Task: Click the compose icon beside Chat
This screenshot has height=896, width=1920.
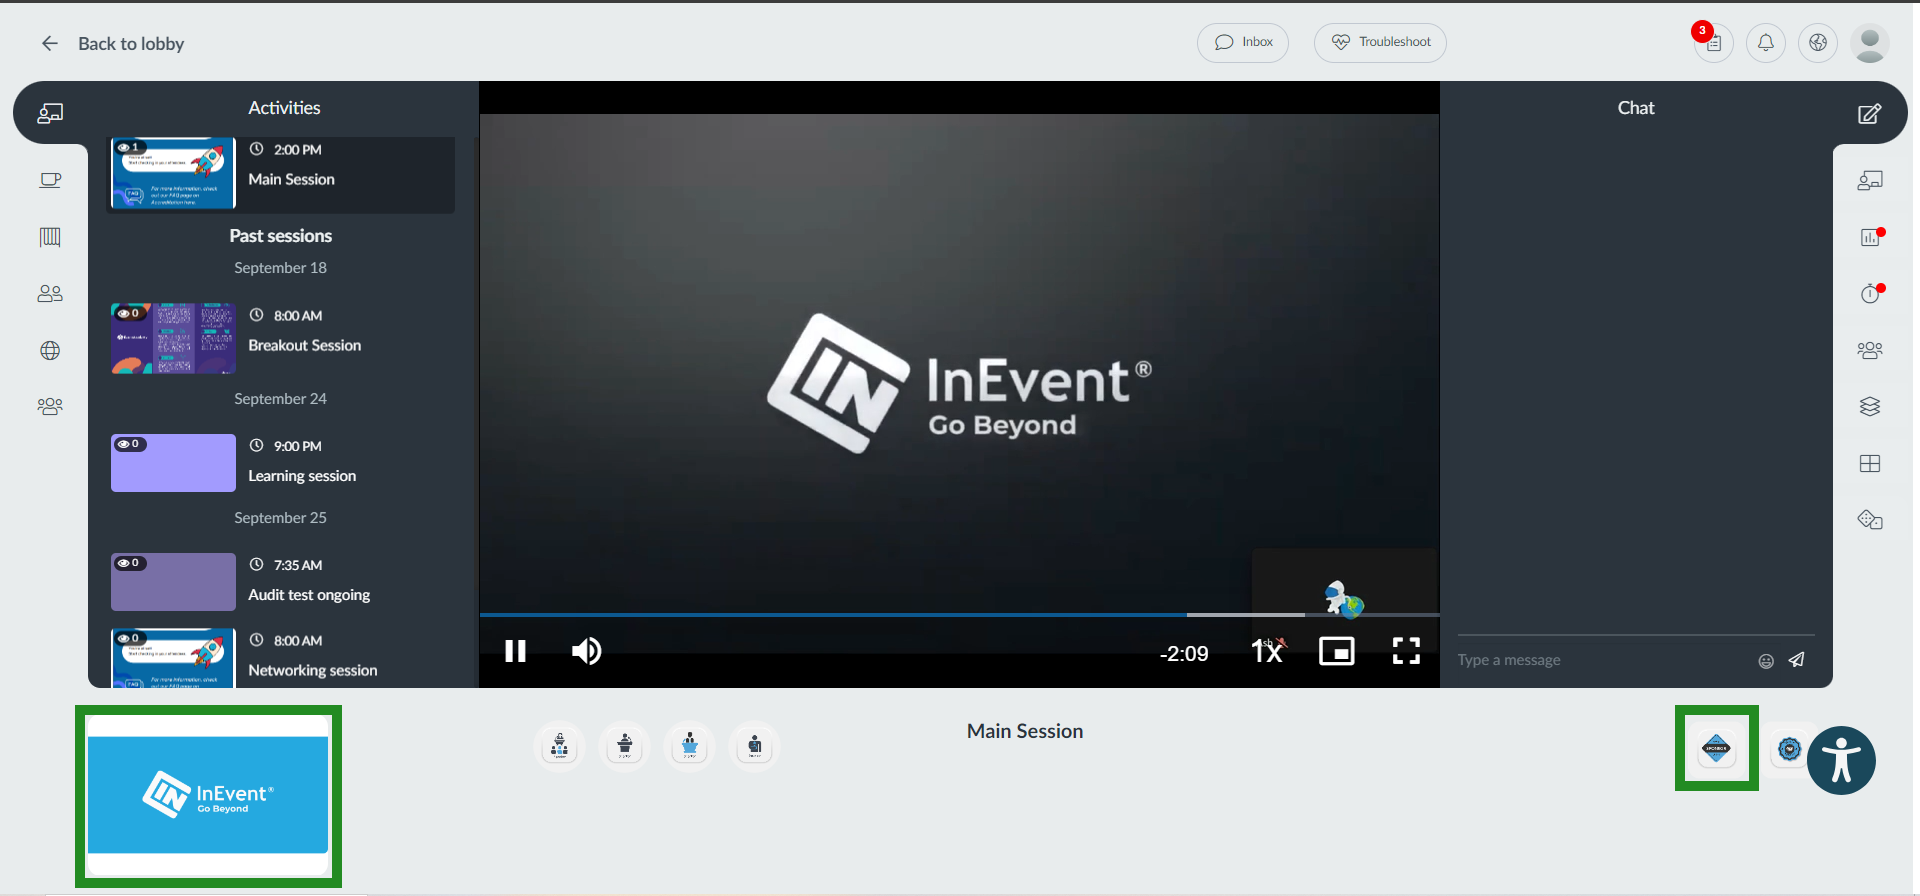Action: click(1869, 113)
